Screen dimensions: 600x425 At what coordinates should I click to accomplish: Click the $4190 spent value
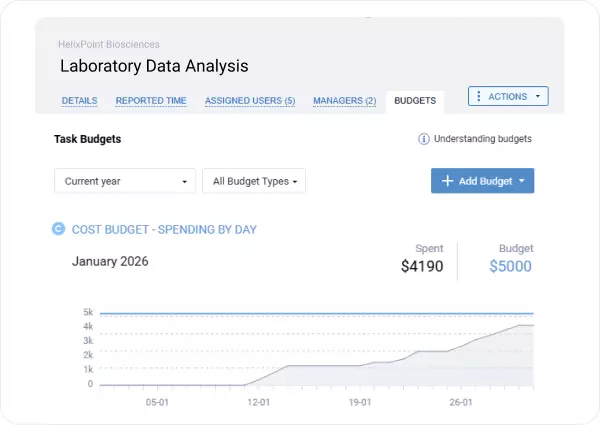coord(422,266)
